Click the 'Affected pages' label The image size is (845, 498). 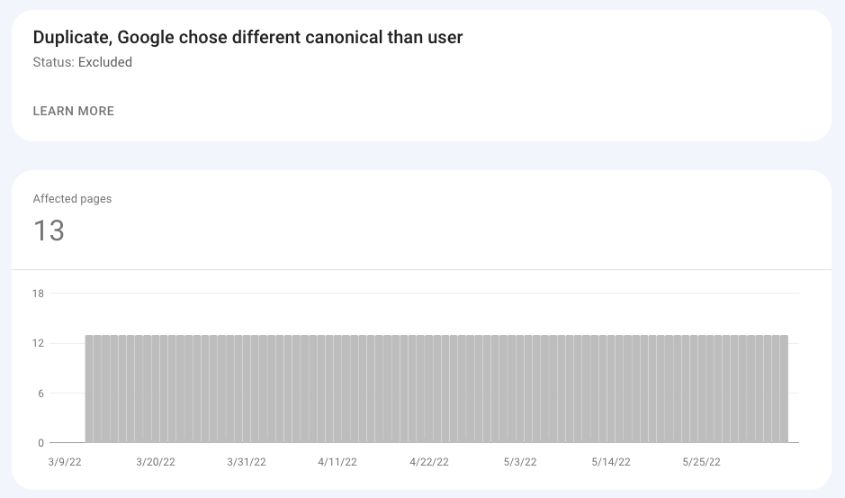(x=72, y=198)
